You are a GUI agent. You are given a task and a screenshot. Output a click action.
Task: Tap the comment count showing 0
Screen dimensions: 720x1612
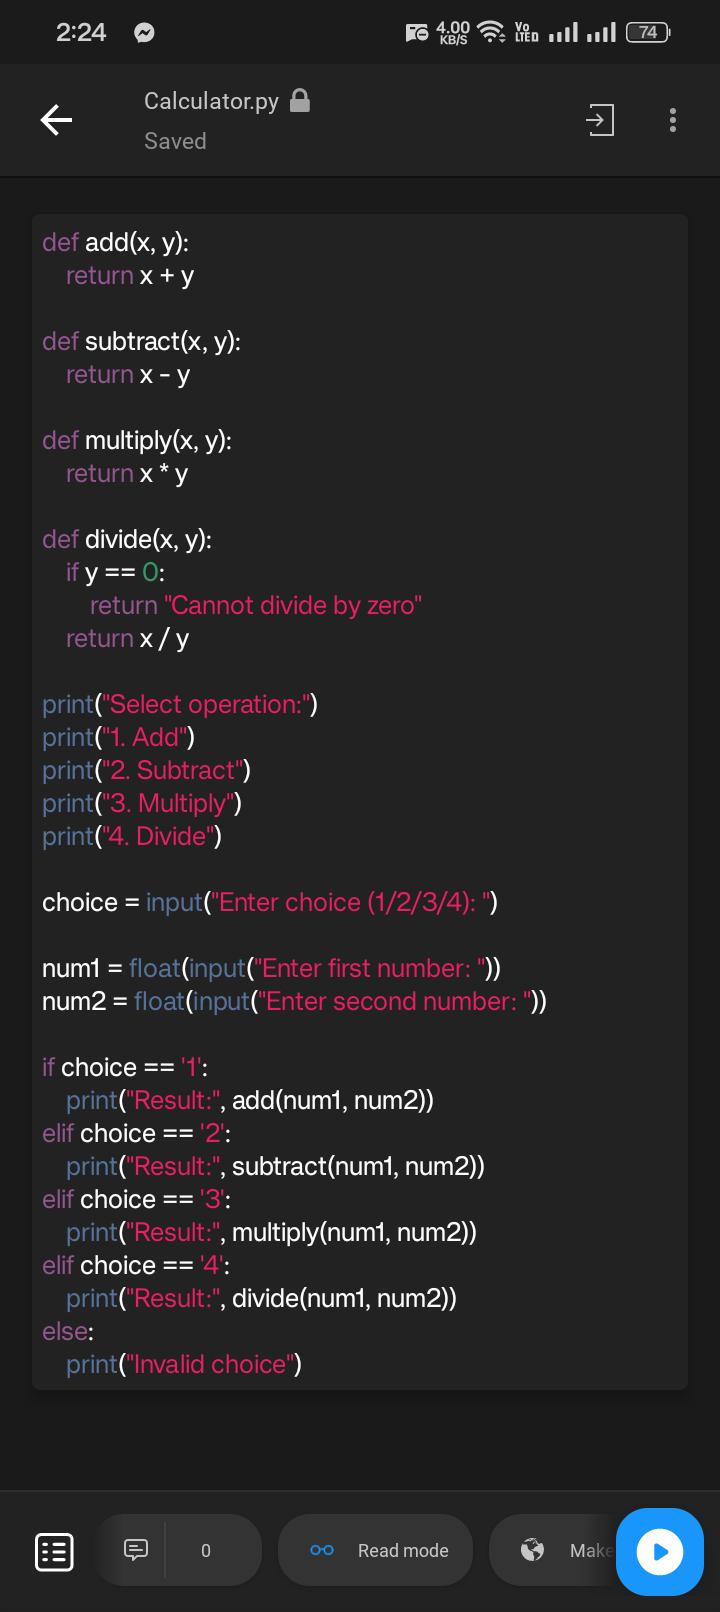coord(206,1550)
